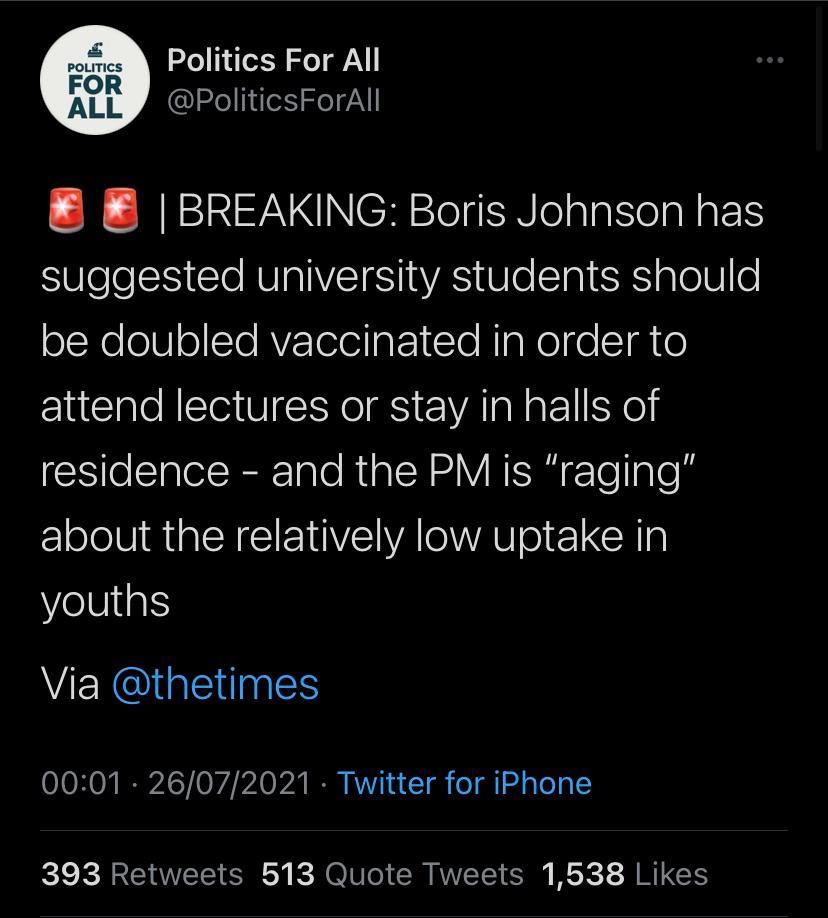Open the @thetimes mention link

215,685
